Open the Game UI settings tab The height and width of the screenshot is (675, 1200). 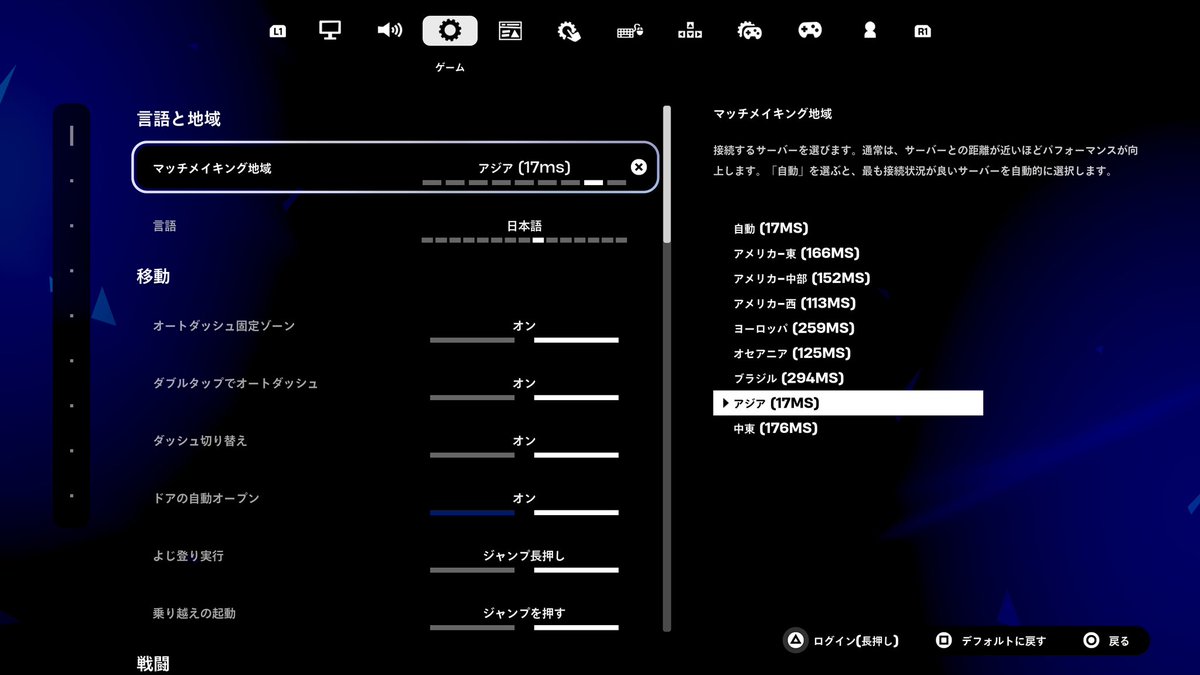(510, 31)
